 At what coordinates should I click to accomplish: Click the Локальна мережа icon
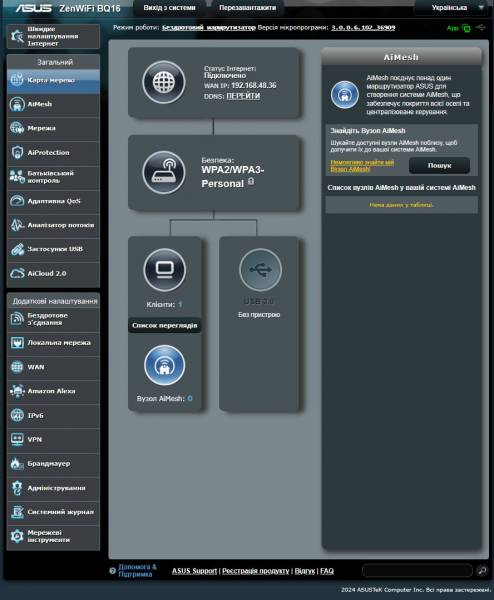click(x=17, y=343)
